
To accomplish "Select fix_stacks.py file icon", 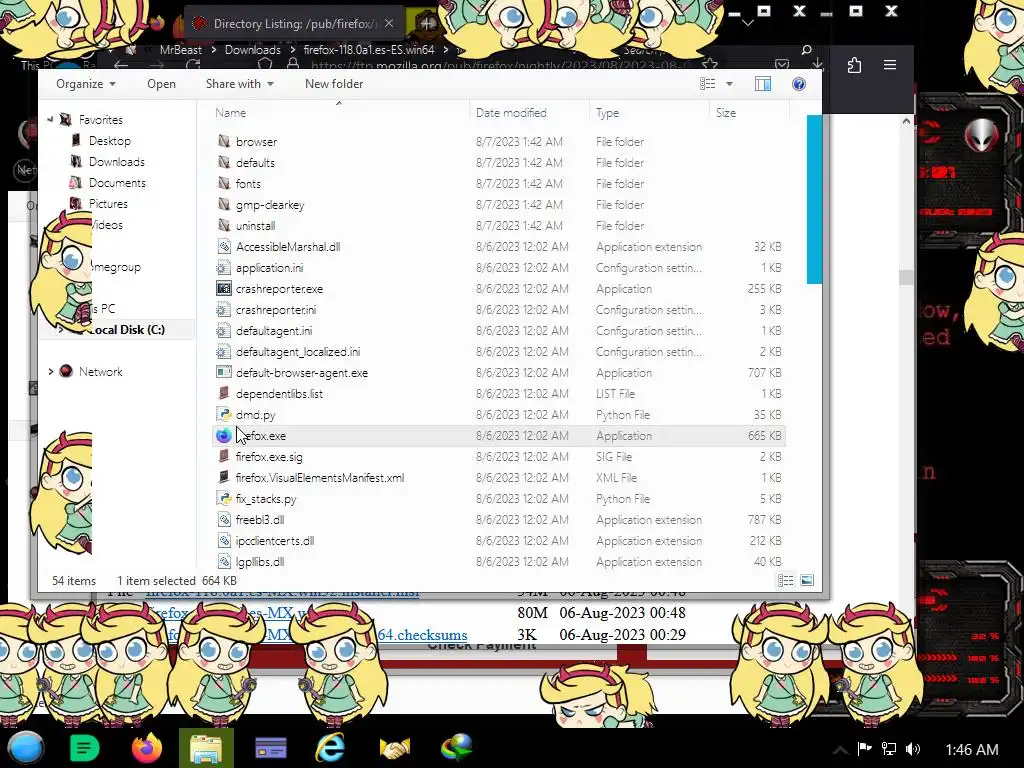I will click(224, 498).
